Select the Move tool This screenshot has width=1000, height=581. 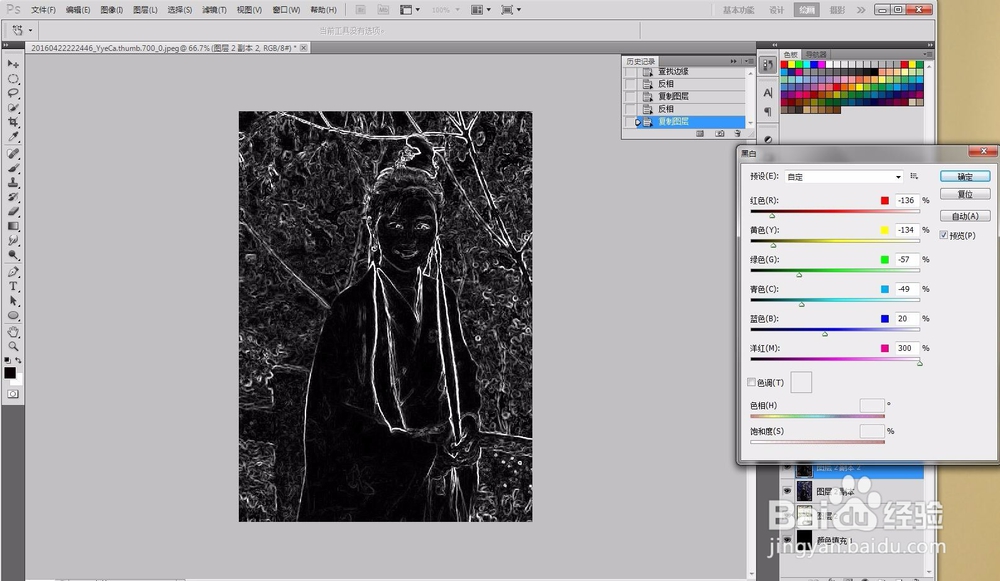coord(13,64)
